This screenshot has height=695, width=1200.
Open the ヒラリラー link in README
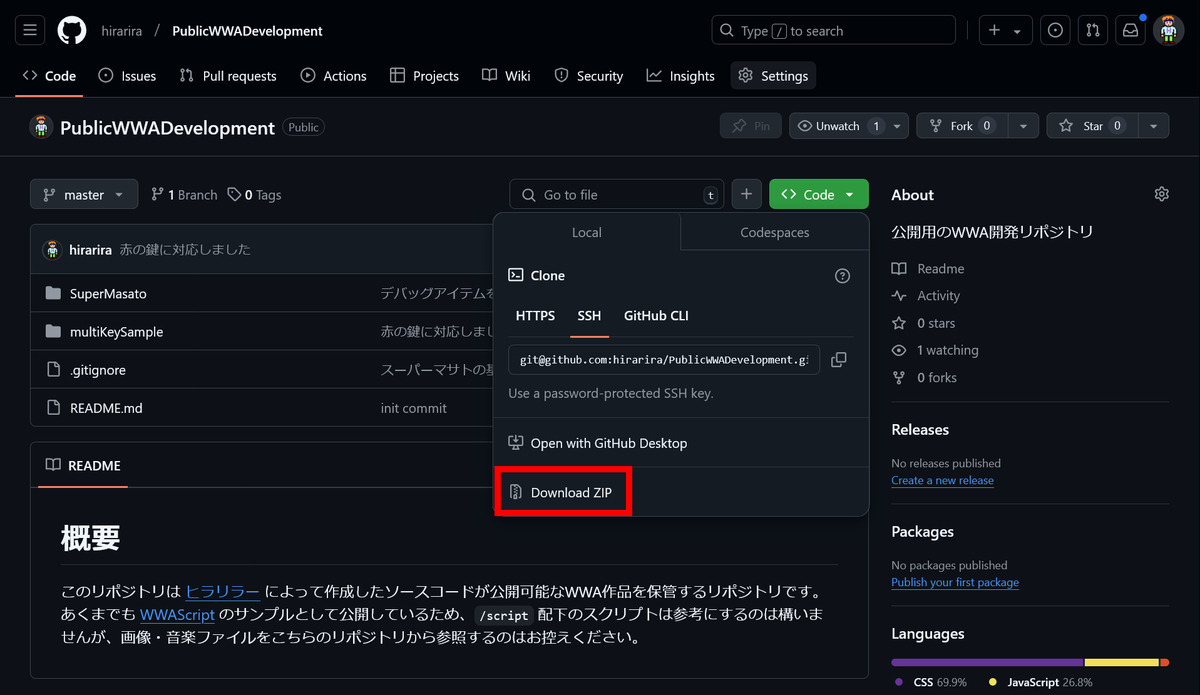pos(222,592)
